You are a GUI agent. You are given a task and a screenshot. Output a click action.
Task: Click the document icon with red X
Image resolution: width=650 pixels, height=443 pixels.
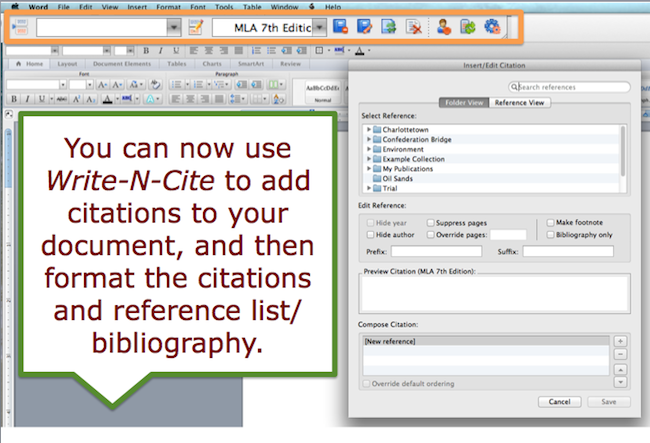[x=413, y=27]
